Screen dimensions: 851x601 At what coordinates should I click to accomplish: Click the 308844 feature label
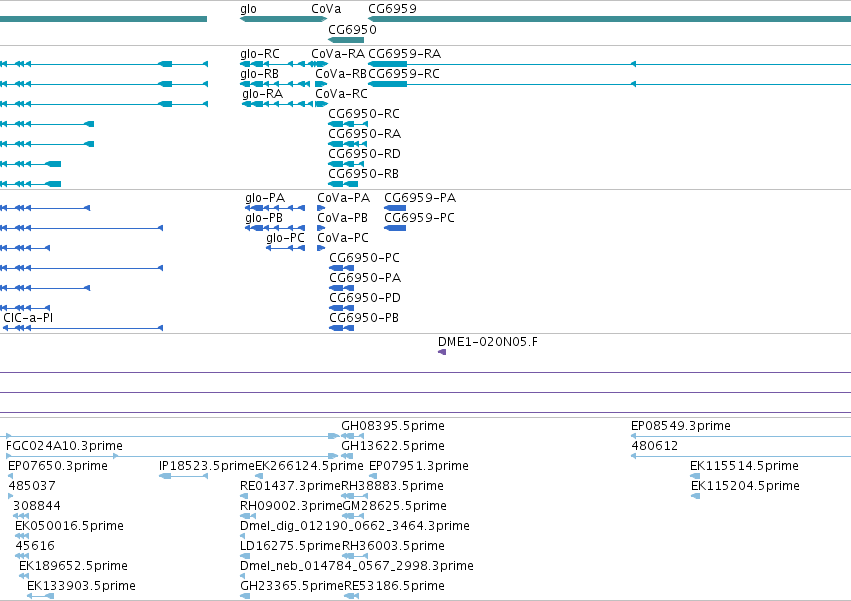coord(37,506)
